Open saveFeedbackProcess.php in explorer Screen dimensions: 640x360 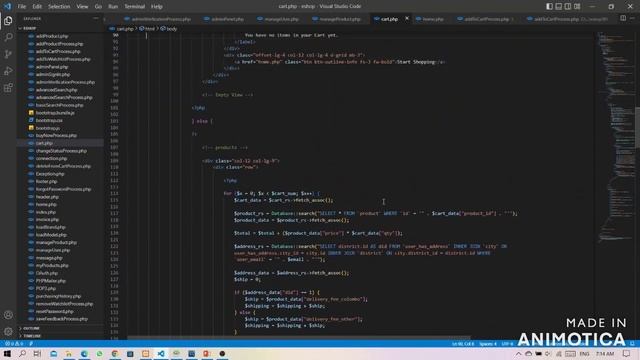(62, 319)
